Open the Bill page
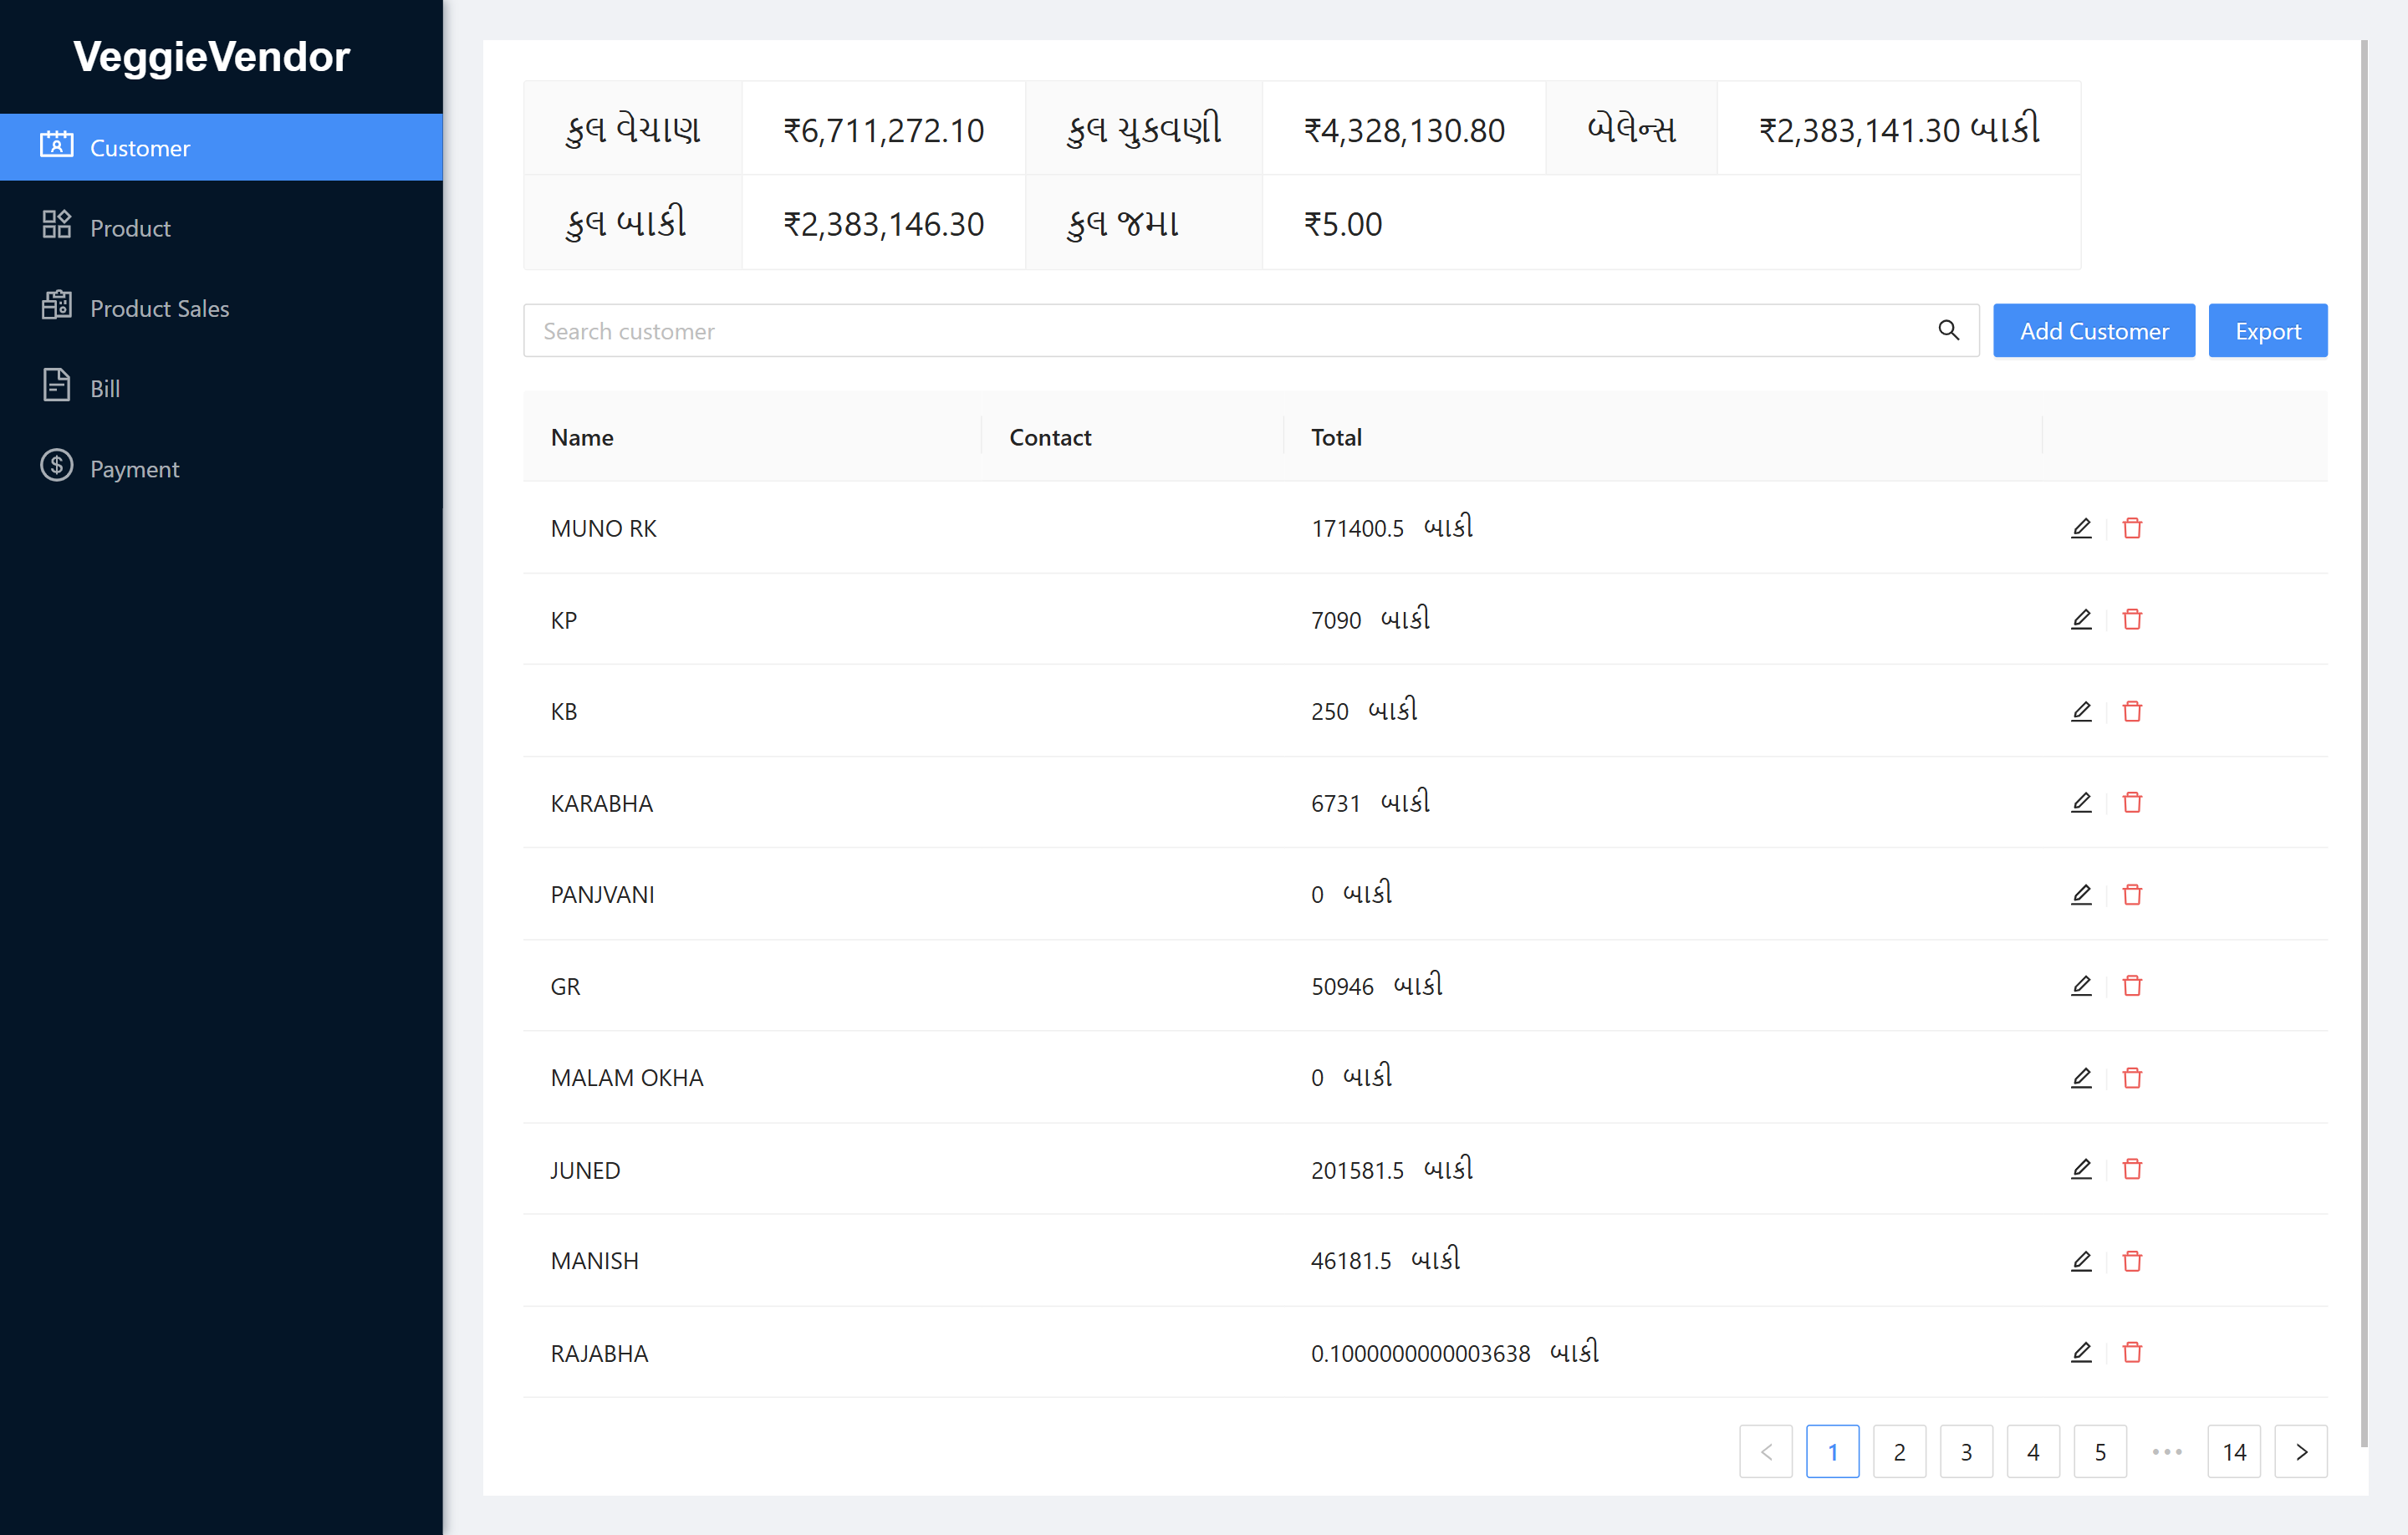The image size is (2408, 1535). pos(104,388)
